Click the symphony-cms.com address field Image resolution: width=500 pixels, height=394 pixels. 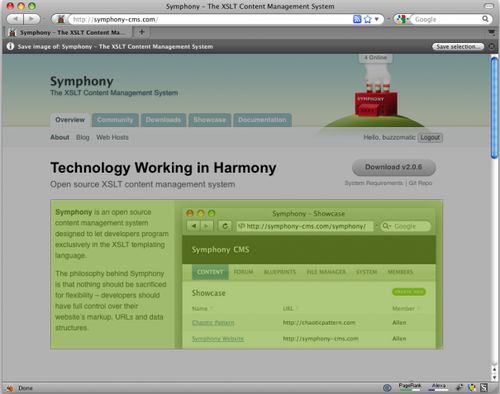coord(210,19)
